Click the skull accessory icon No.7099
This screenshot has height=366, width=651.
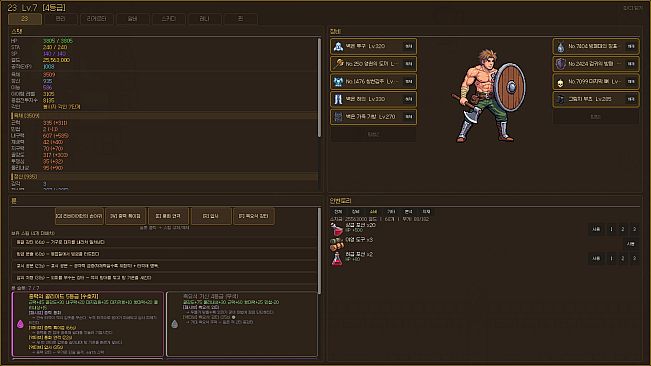[x=560, y=82]
